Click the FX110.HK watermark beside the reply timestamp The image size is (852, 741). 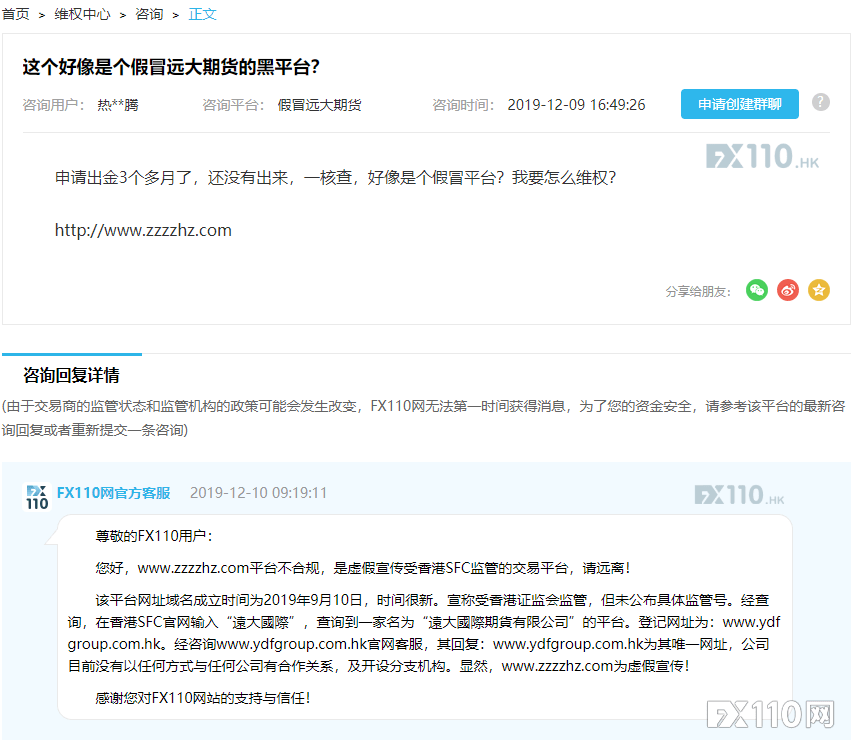(739, 495)
